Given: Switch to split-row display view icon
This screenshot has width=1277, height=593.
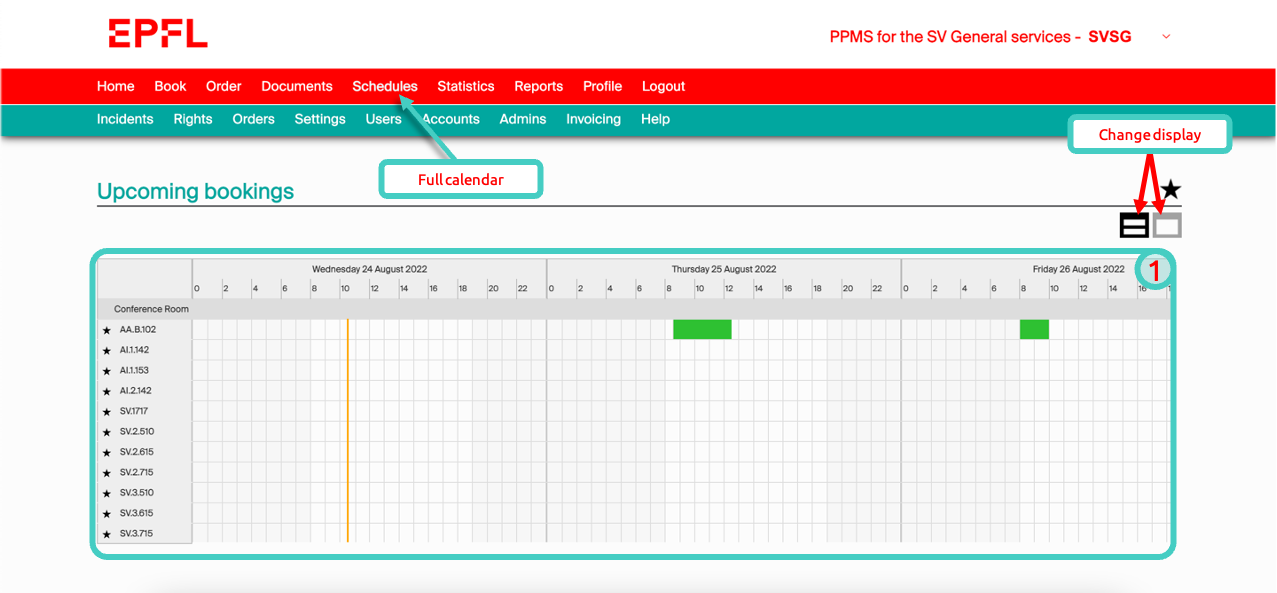Looking at the screenshot, I should click(1133, 226).
